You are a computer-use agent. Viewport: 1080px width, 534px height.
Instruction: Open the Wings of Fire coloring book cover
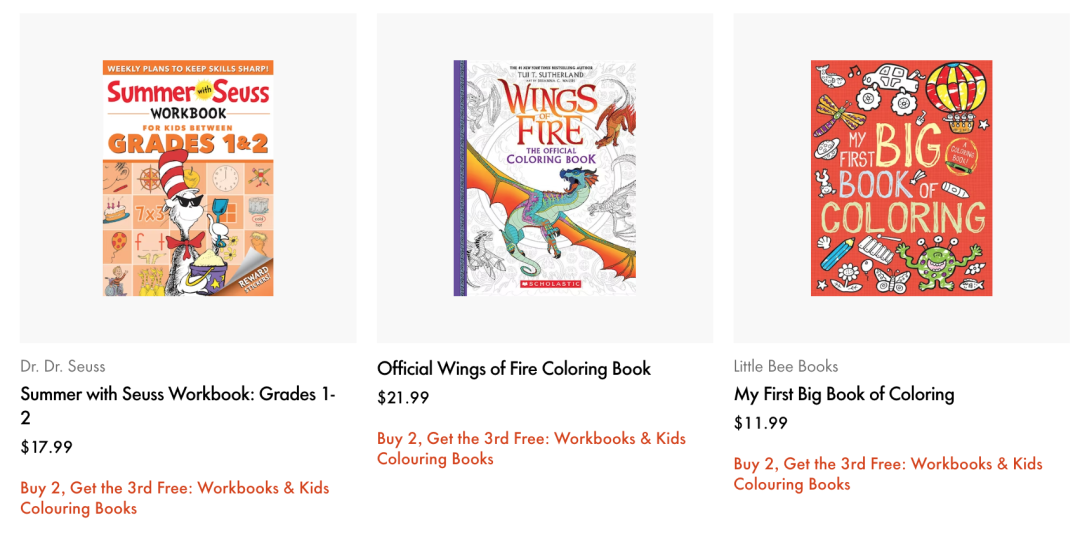point(544,178)
